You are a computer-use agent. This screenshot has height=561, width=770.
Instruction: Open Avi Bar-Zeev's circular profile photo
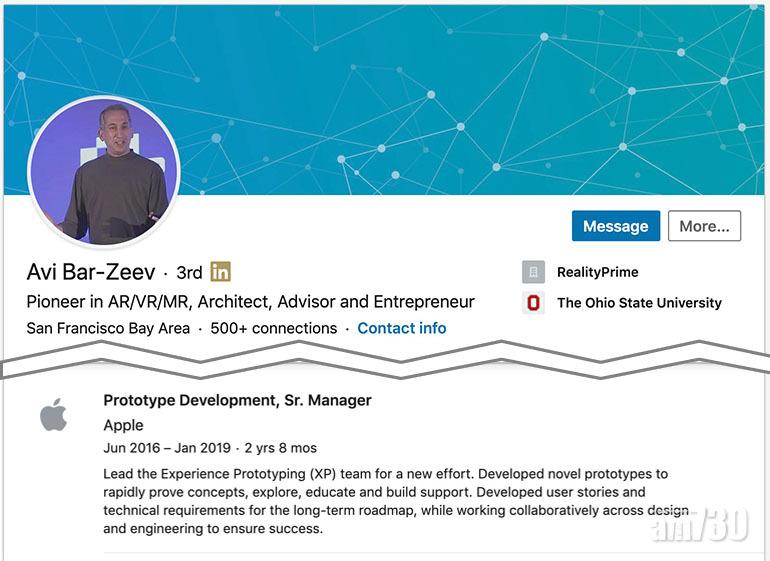[104, 172]
